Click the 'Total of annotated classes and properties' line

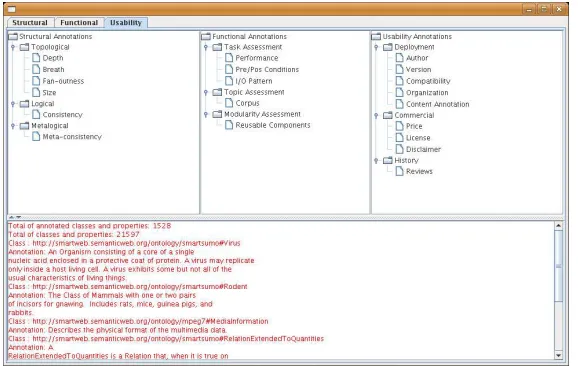(90, 226)
